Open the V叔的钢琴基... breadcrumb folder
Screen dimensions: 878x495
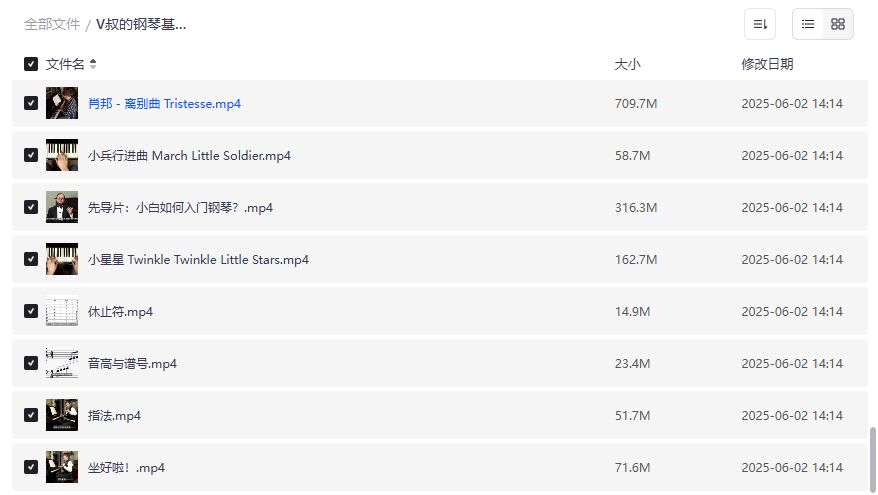pyautogui.click(x=141, y=24)
